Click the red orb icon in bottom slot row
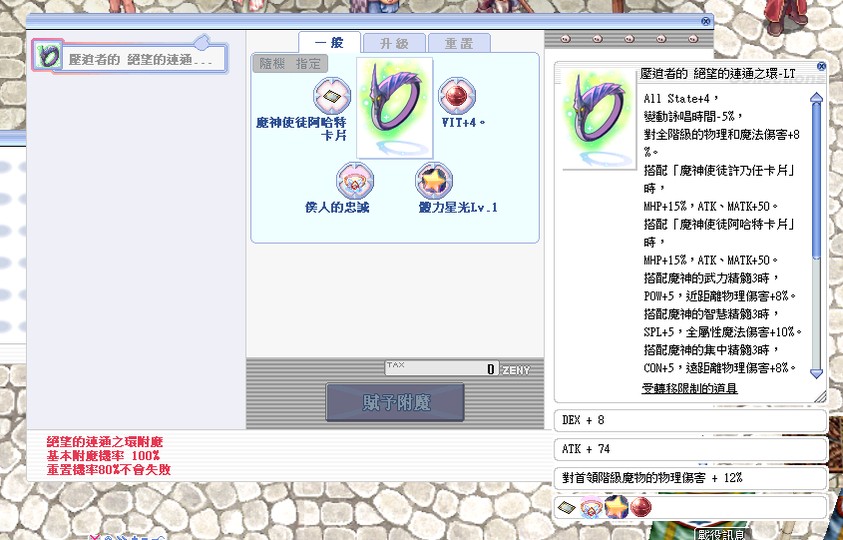Viewport: 843px width, 540px height. 639,508
